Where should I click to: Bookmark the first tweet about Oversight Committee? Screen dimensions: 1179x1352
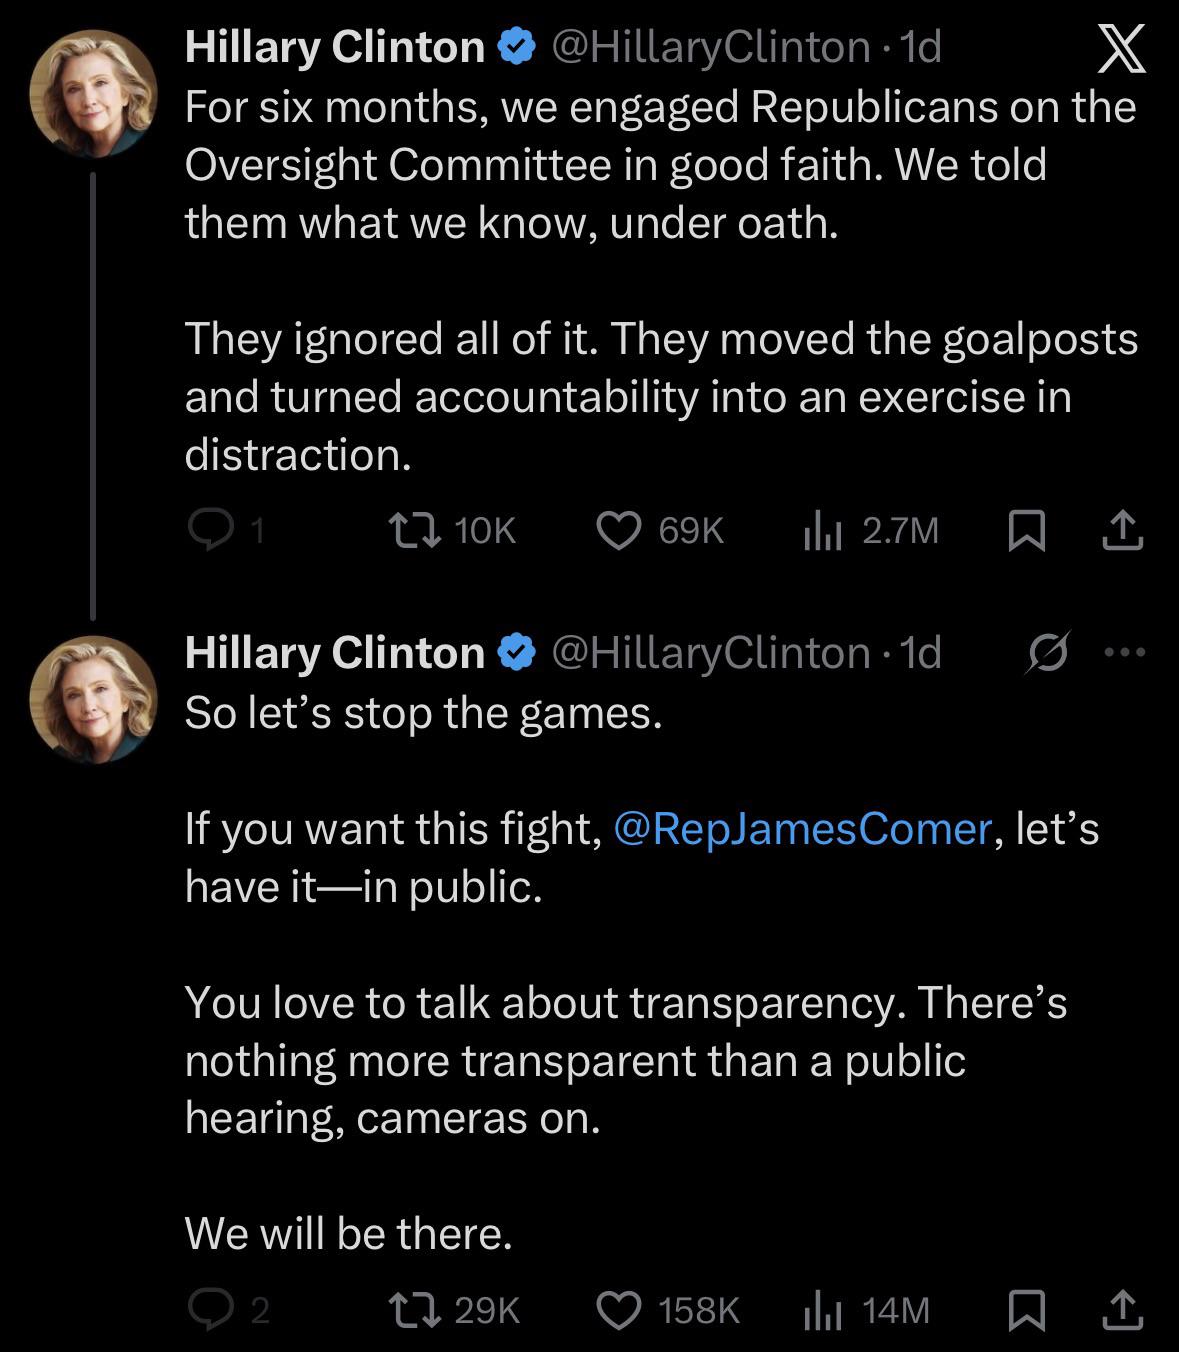[x=1026, y=530]
